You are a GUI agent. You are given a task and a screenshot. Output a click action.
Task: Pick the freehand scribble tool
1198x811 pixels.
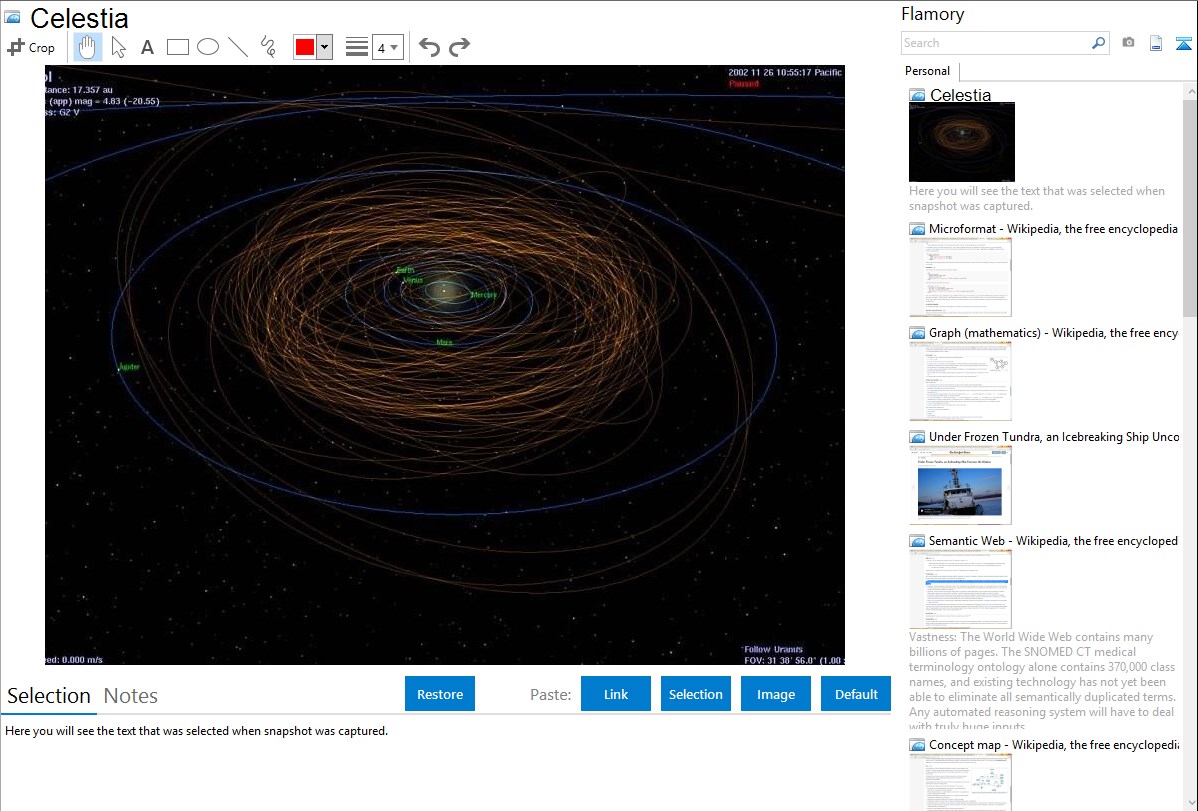268,47
